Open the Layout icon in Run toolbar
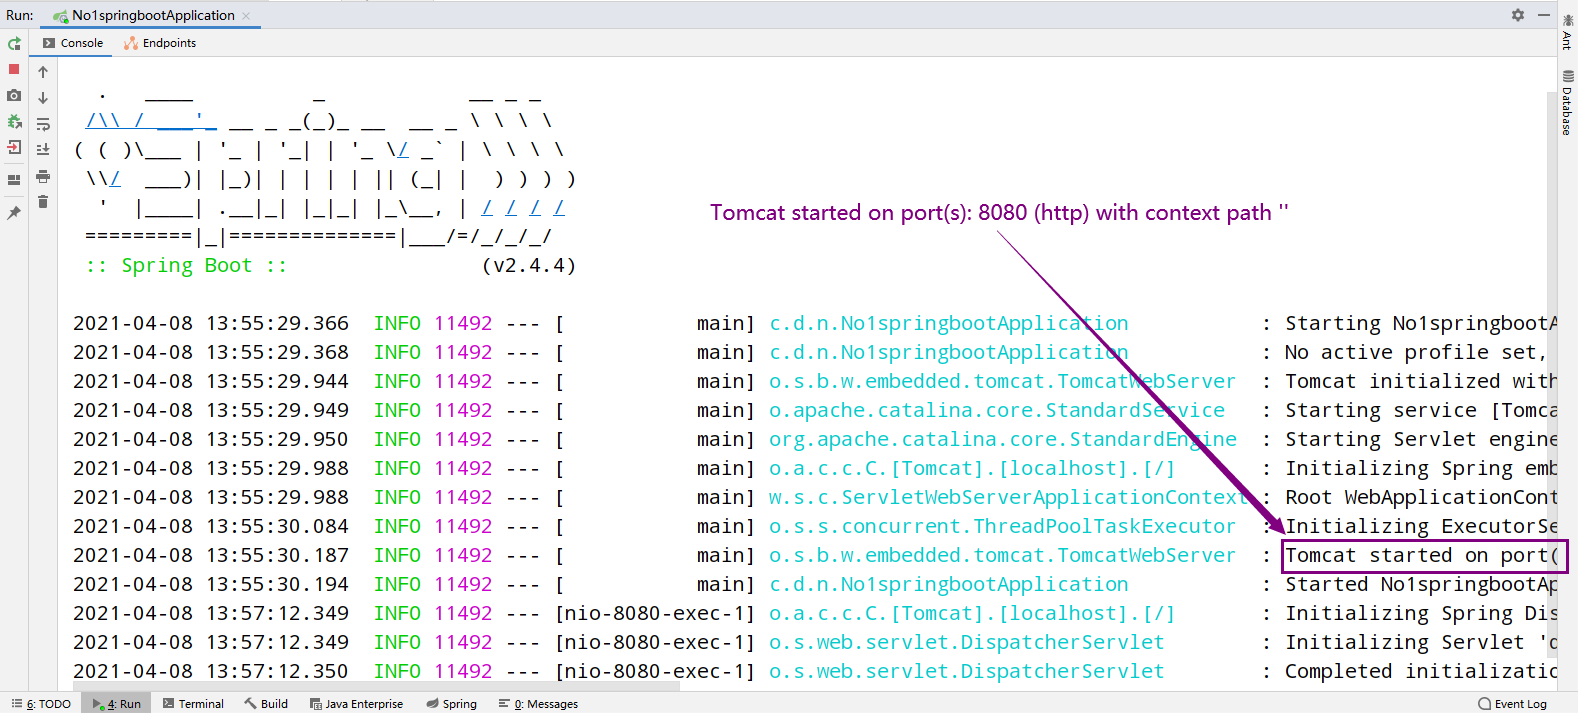Image resolution: width=1578 pixels, height=713 pixels. (x=14, y=180)
